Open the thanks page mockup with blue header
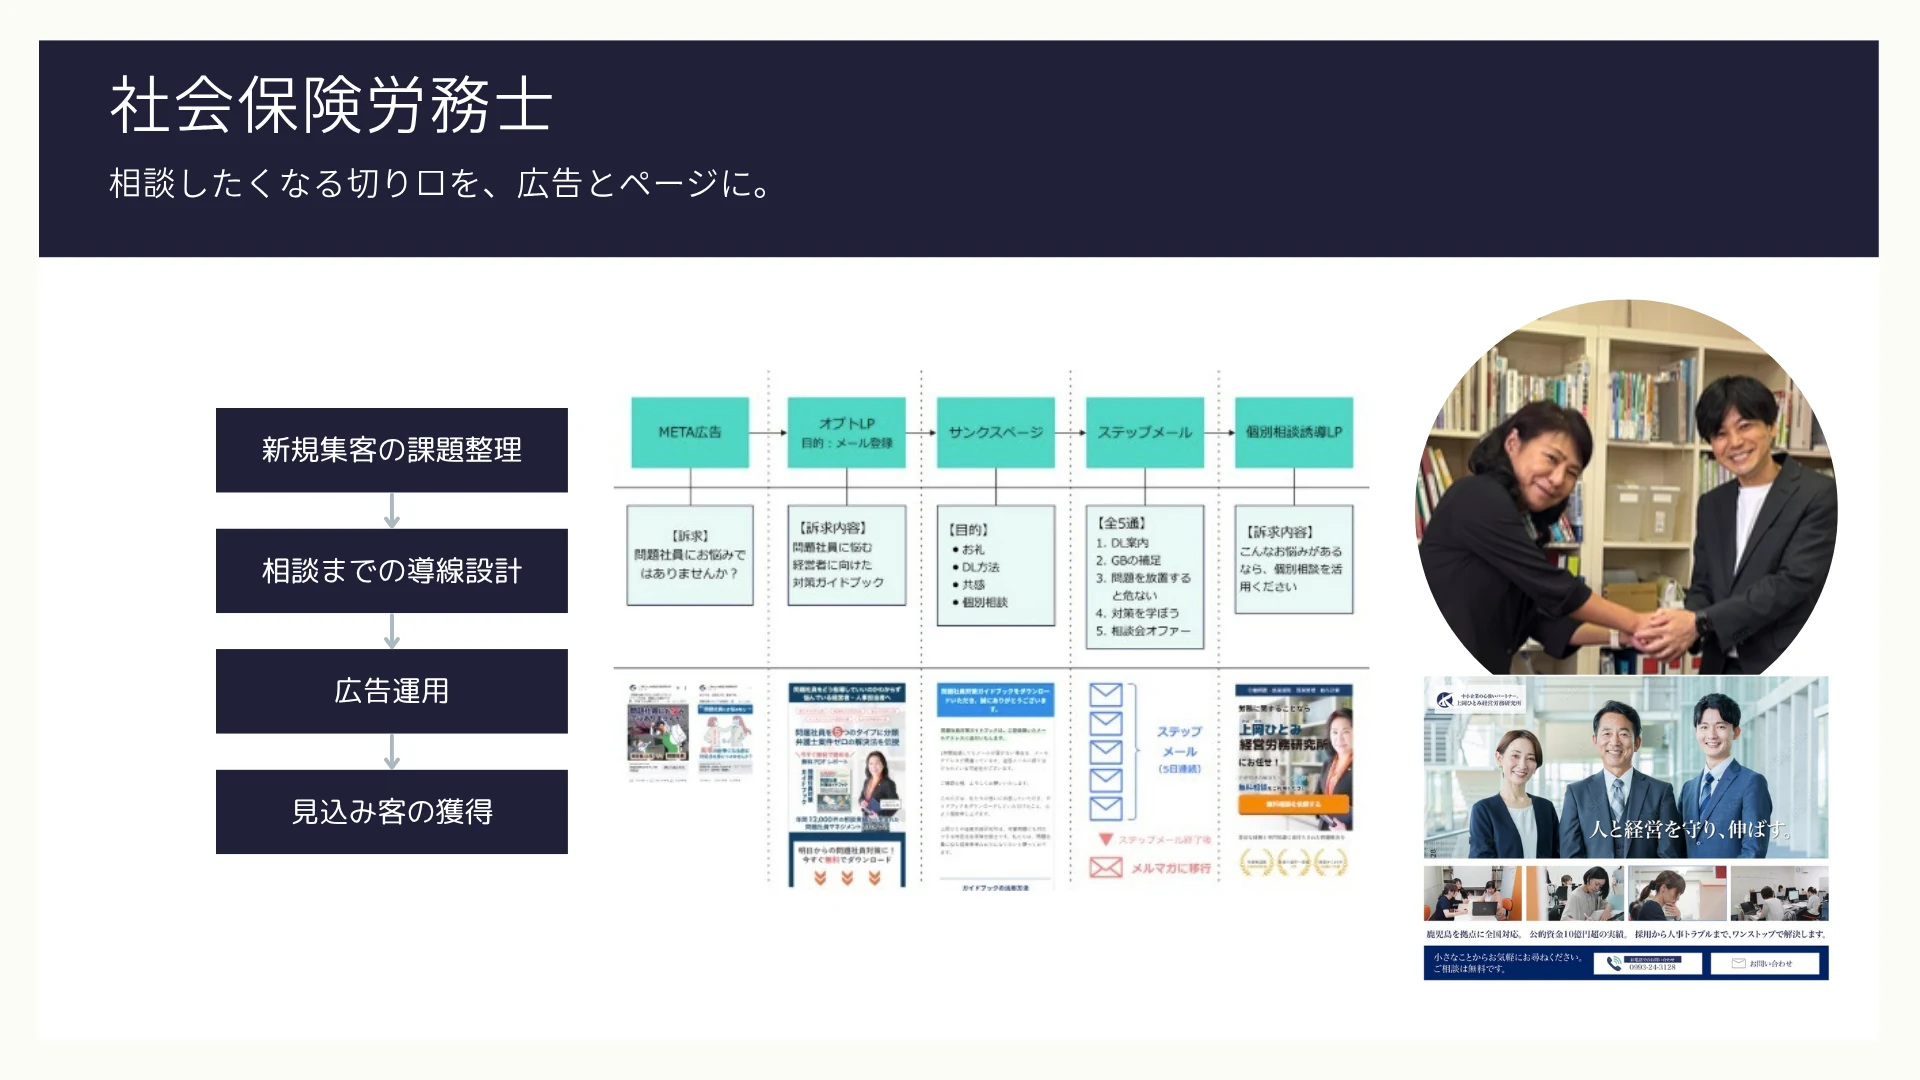This screenshot has width=1920, height=1080. pyautogui.click(x=996, y=787)
